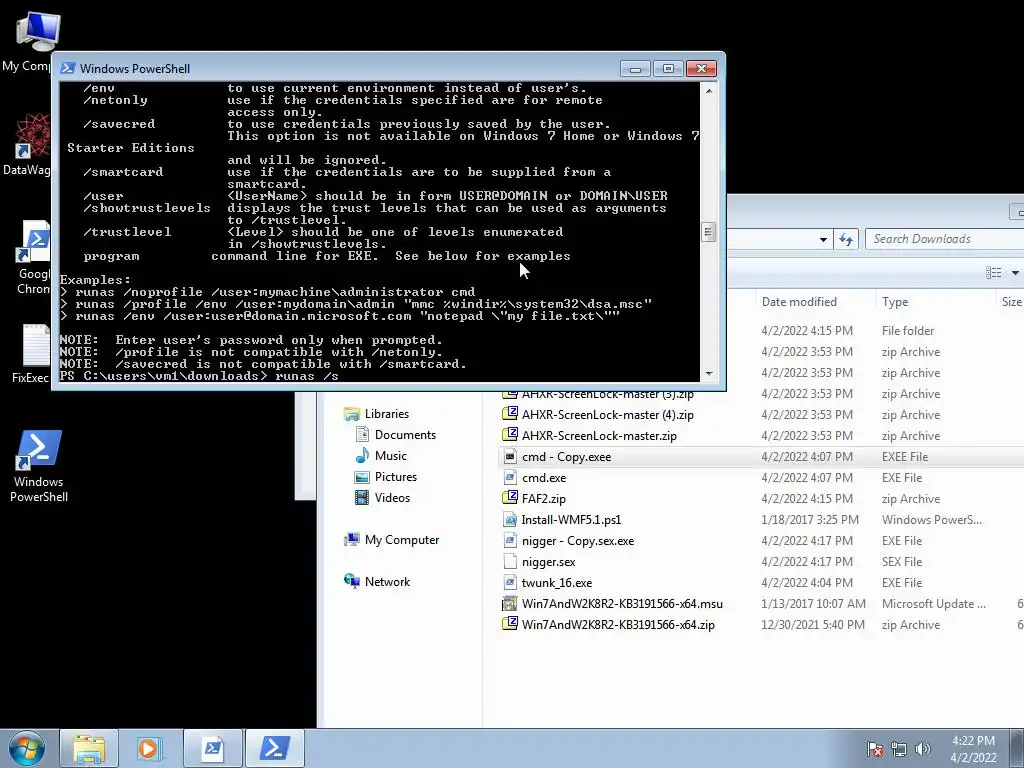Screen dimensions: 1024x768
Task: Select the AHXR-ScreenLock-master (4).zip icon
Action: tap(510, 415)
